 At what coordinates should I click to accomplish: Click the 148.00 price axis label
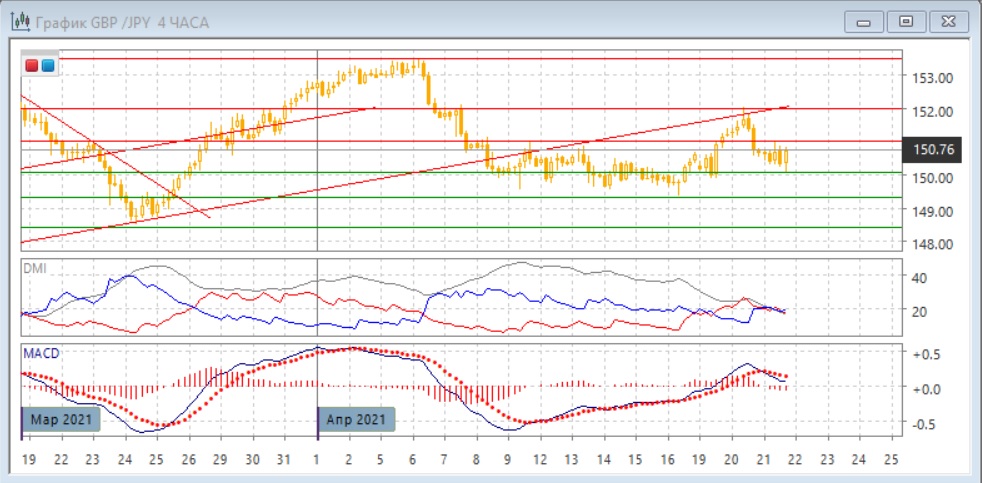pos(929,244)
